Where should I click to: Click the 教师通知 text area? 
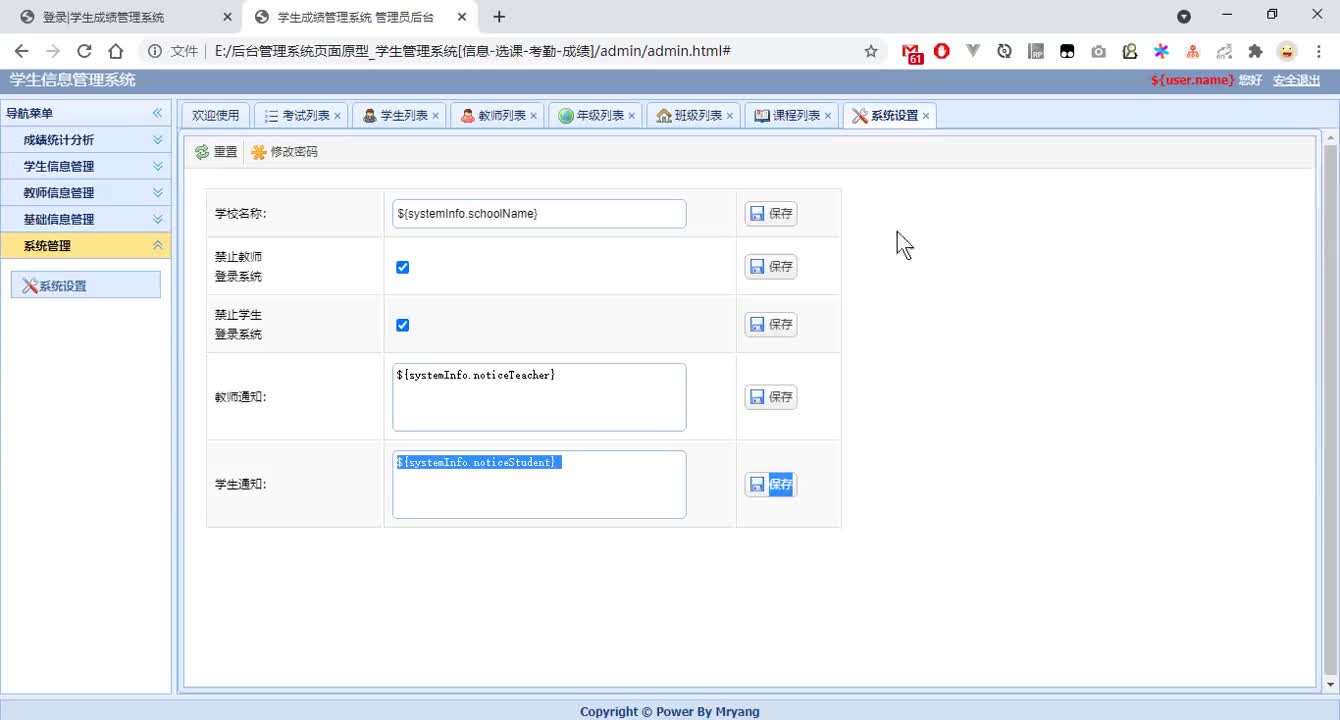pos(539,397)
